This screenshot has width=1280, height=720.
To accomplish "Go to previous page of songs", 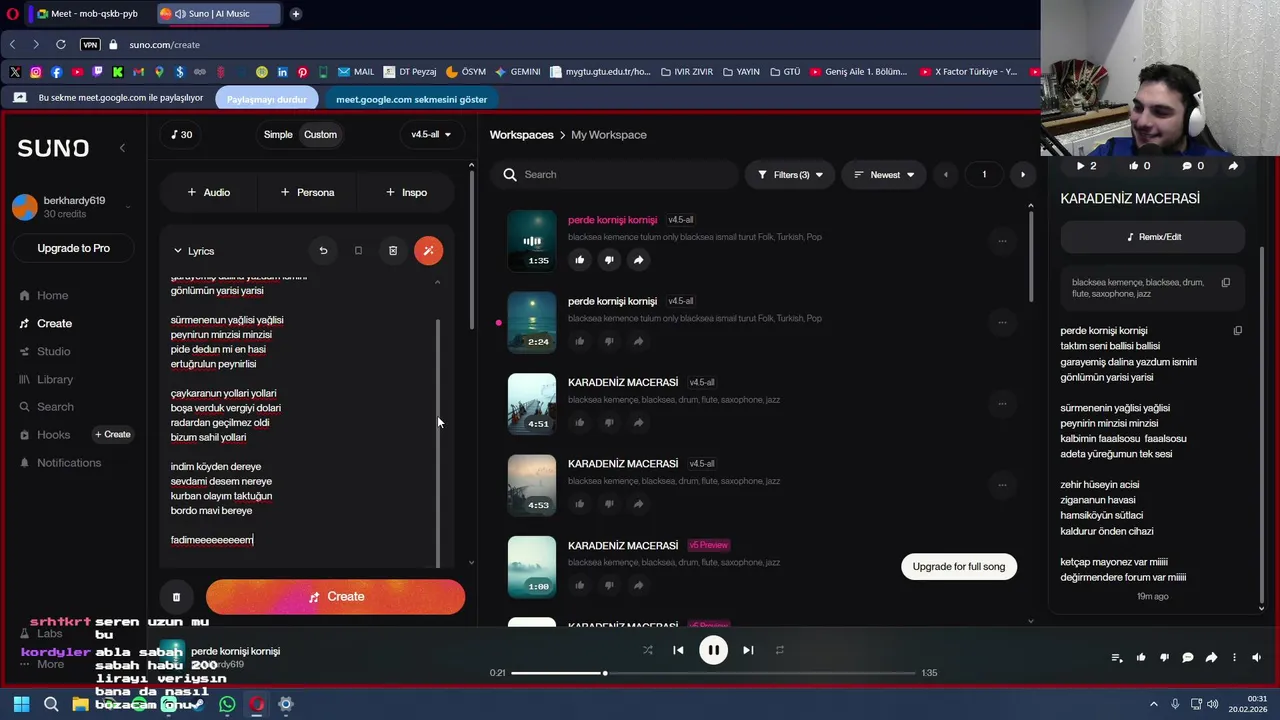I will 946,174.
